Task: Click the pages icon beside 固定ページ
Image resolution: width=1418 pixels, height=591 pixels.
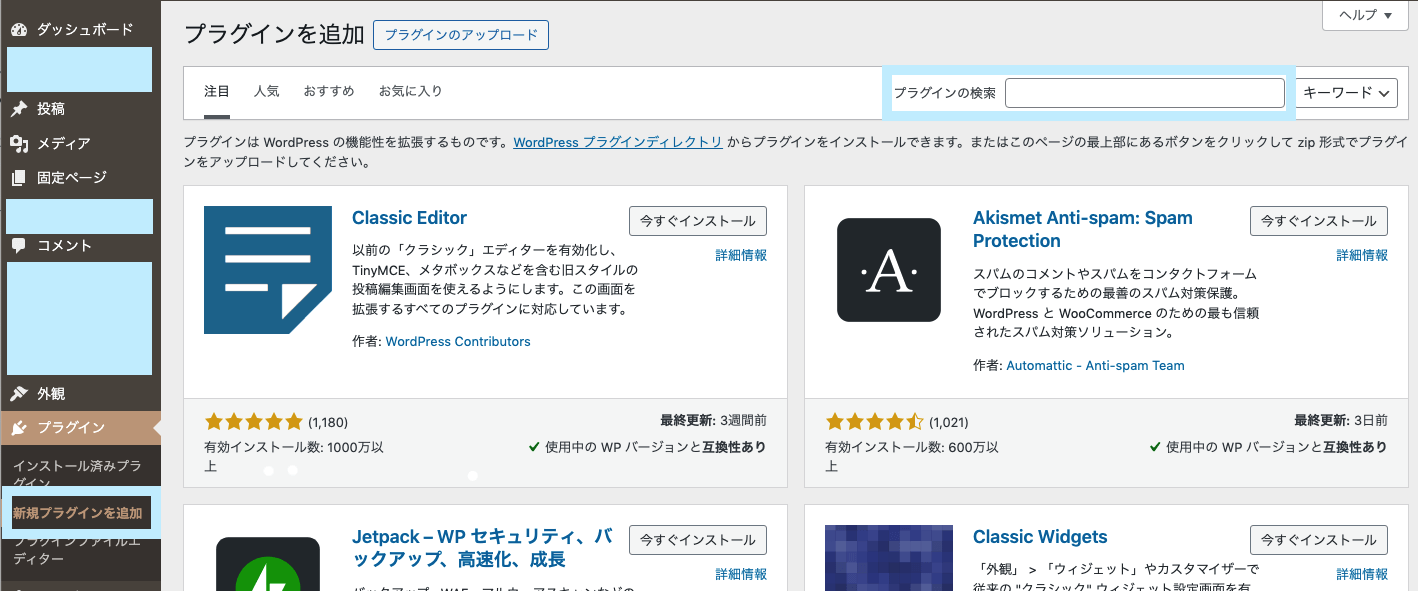Action: pos(19,178)
